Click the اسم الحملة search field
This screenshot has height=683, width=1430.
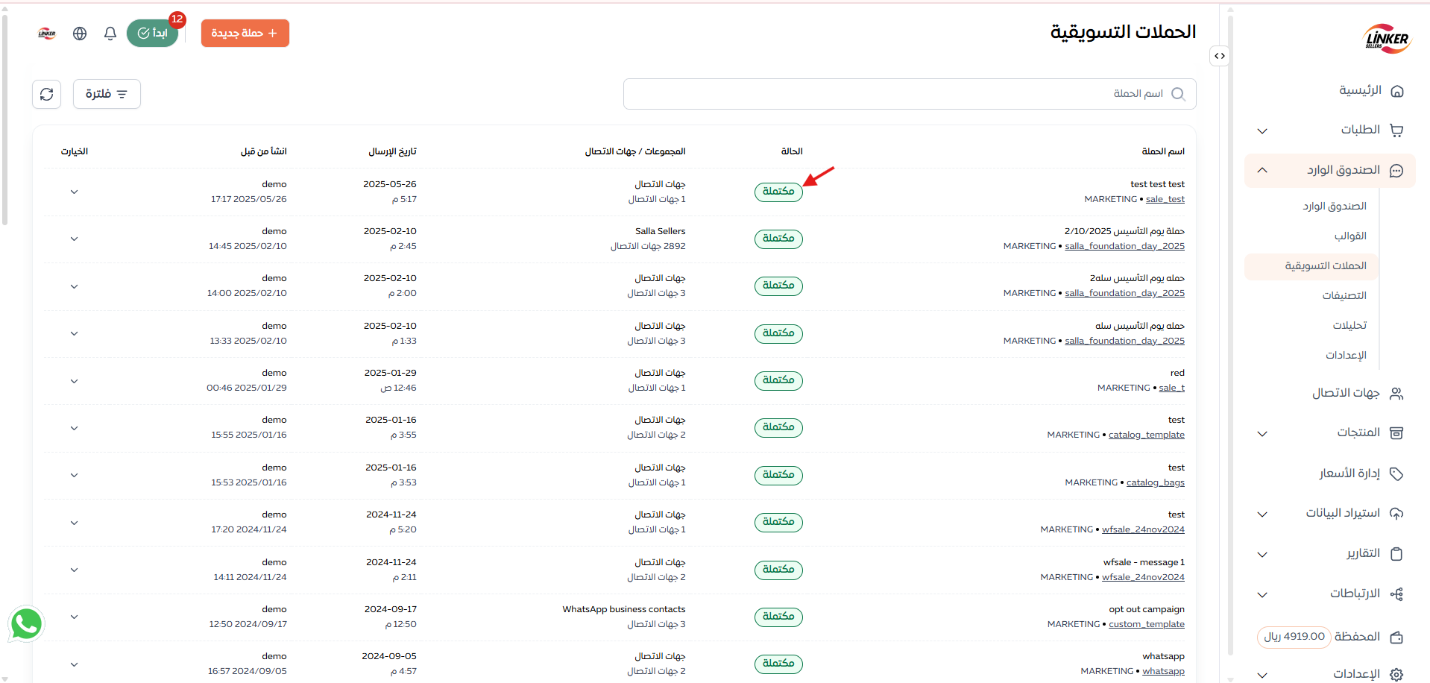(x=909, y=94)
